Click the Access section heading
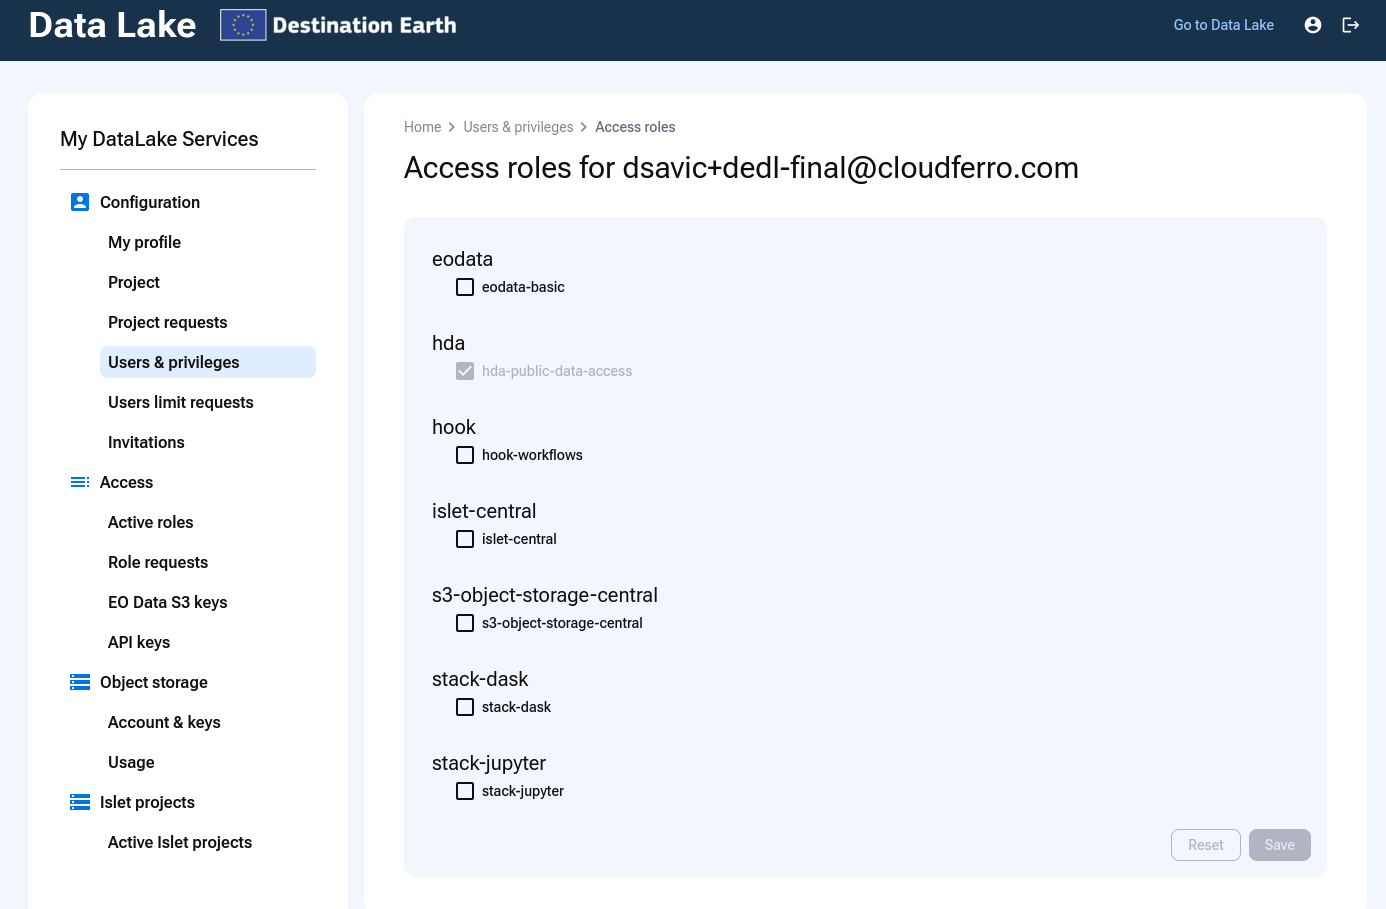 [126, 482]
